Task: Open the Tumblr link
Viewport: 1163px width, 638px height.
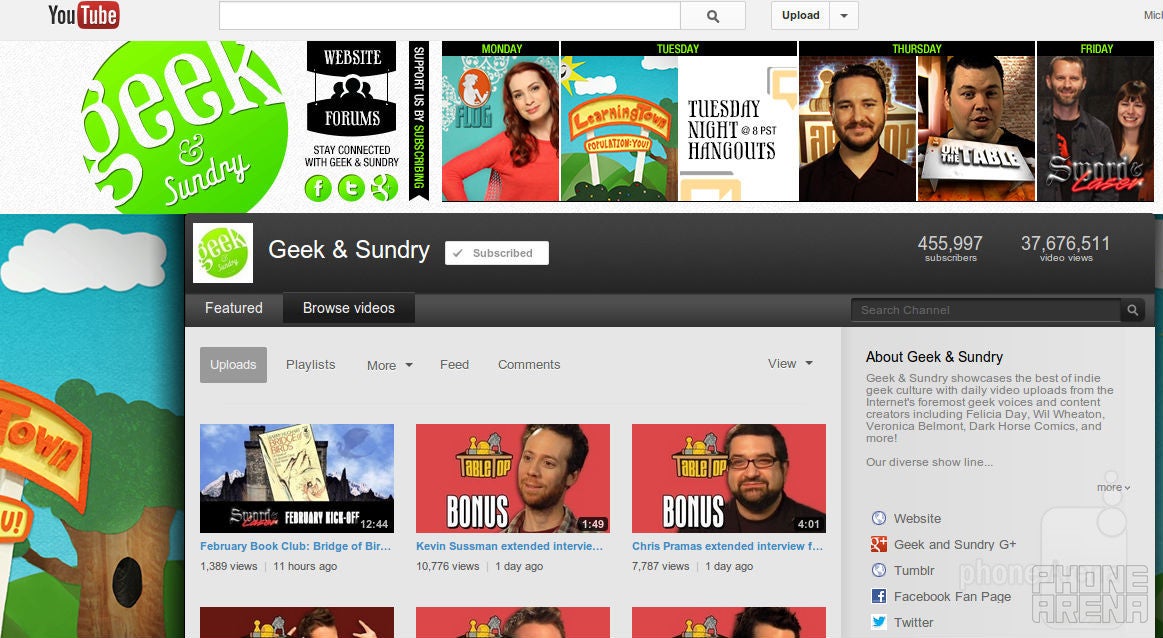Action: 914,570
